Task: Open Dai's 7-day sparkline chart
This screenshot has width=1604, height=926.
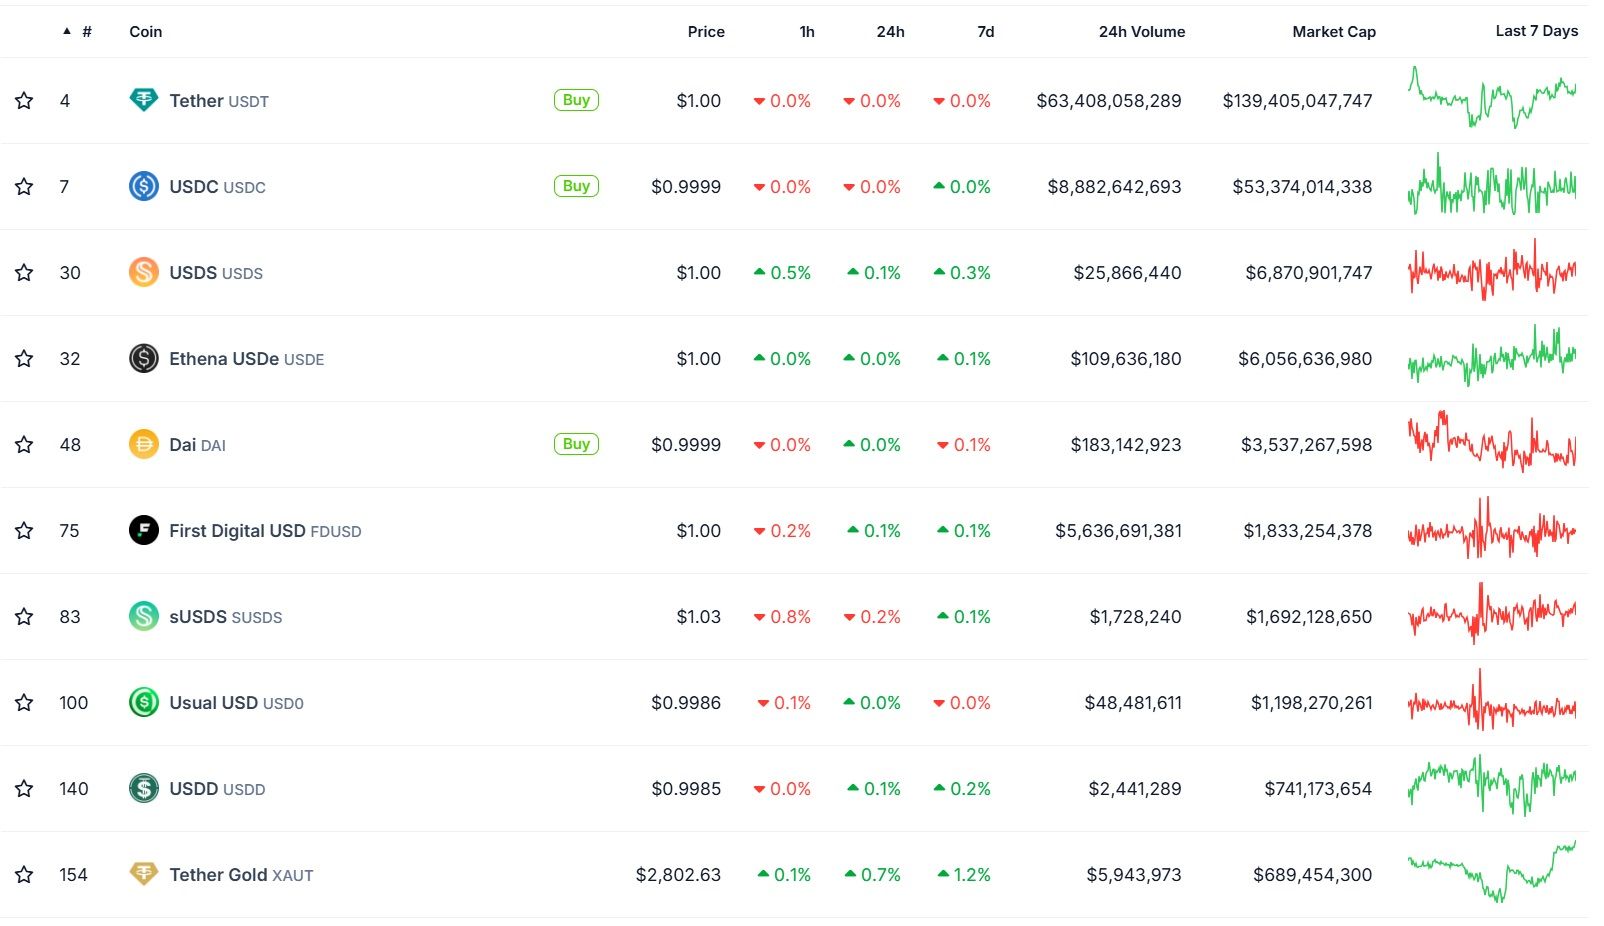Action: (x=1492, y=441)
